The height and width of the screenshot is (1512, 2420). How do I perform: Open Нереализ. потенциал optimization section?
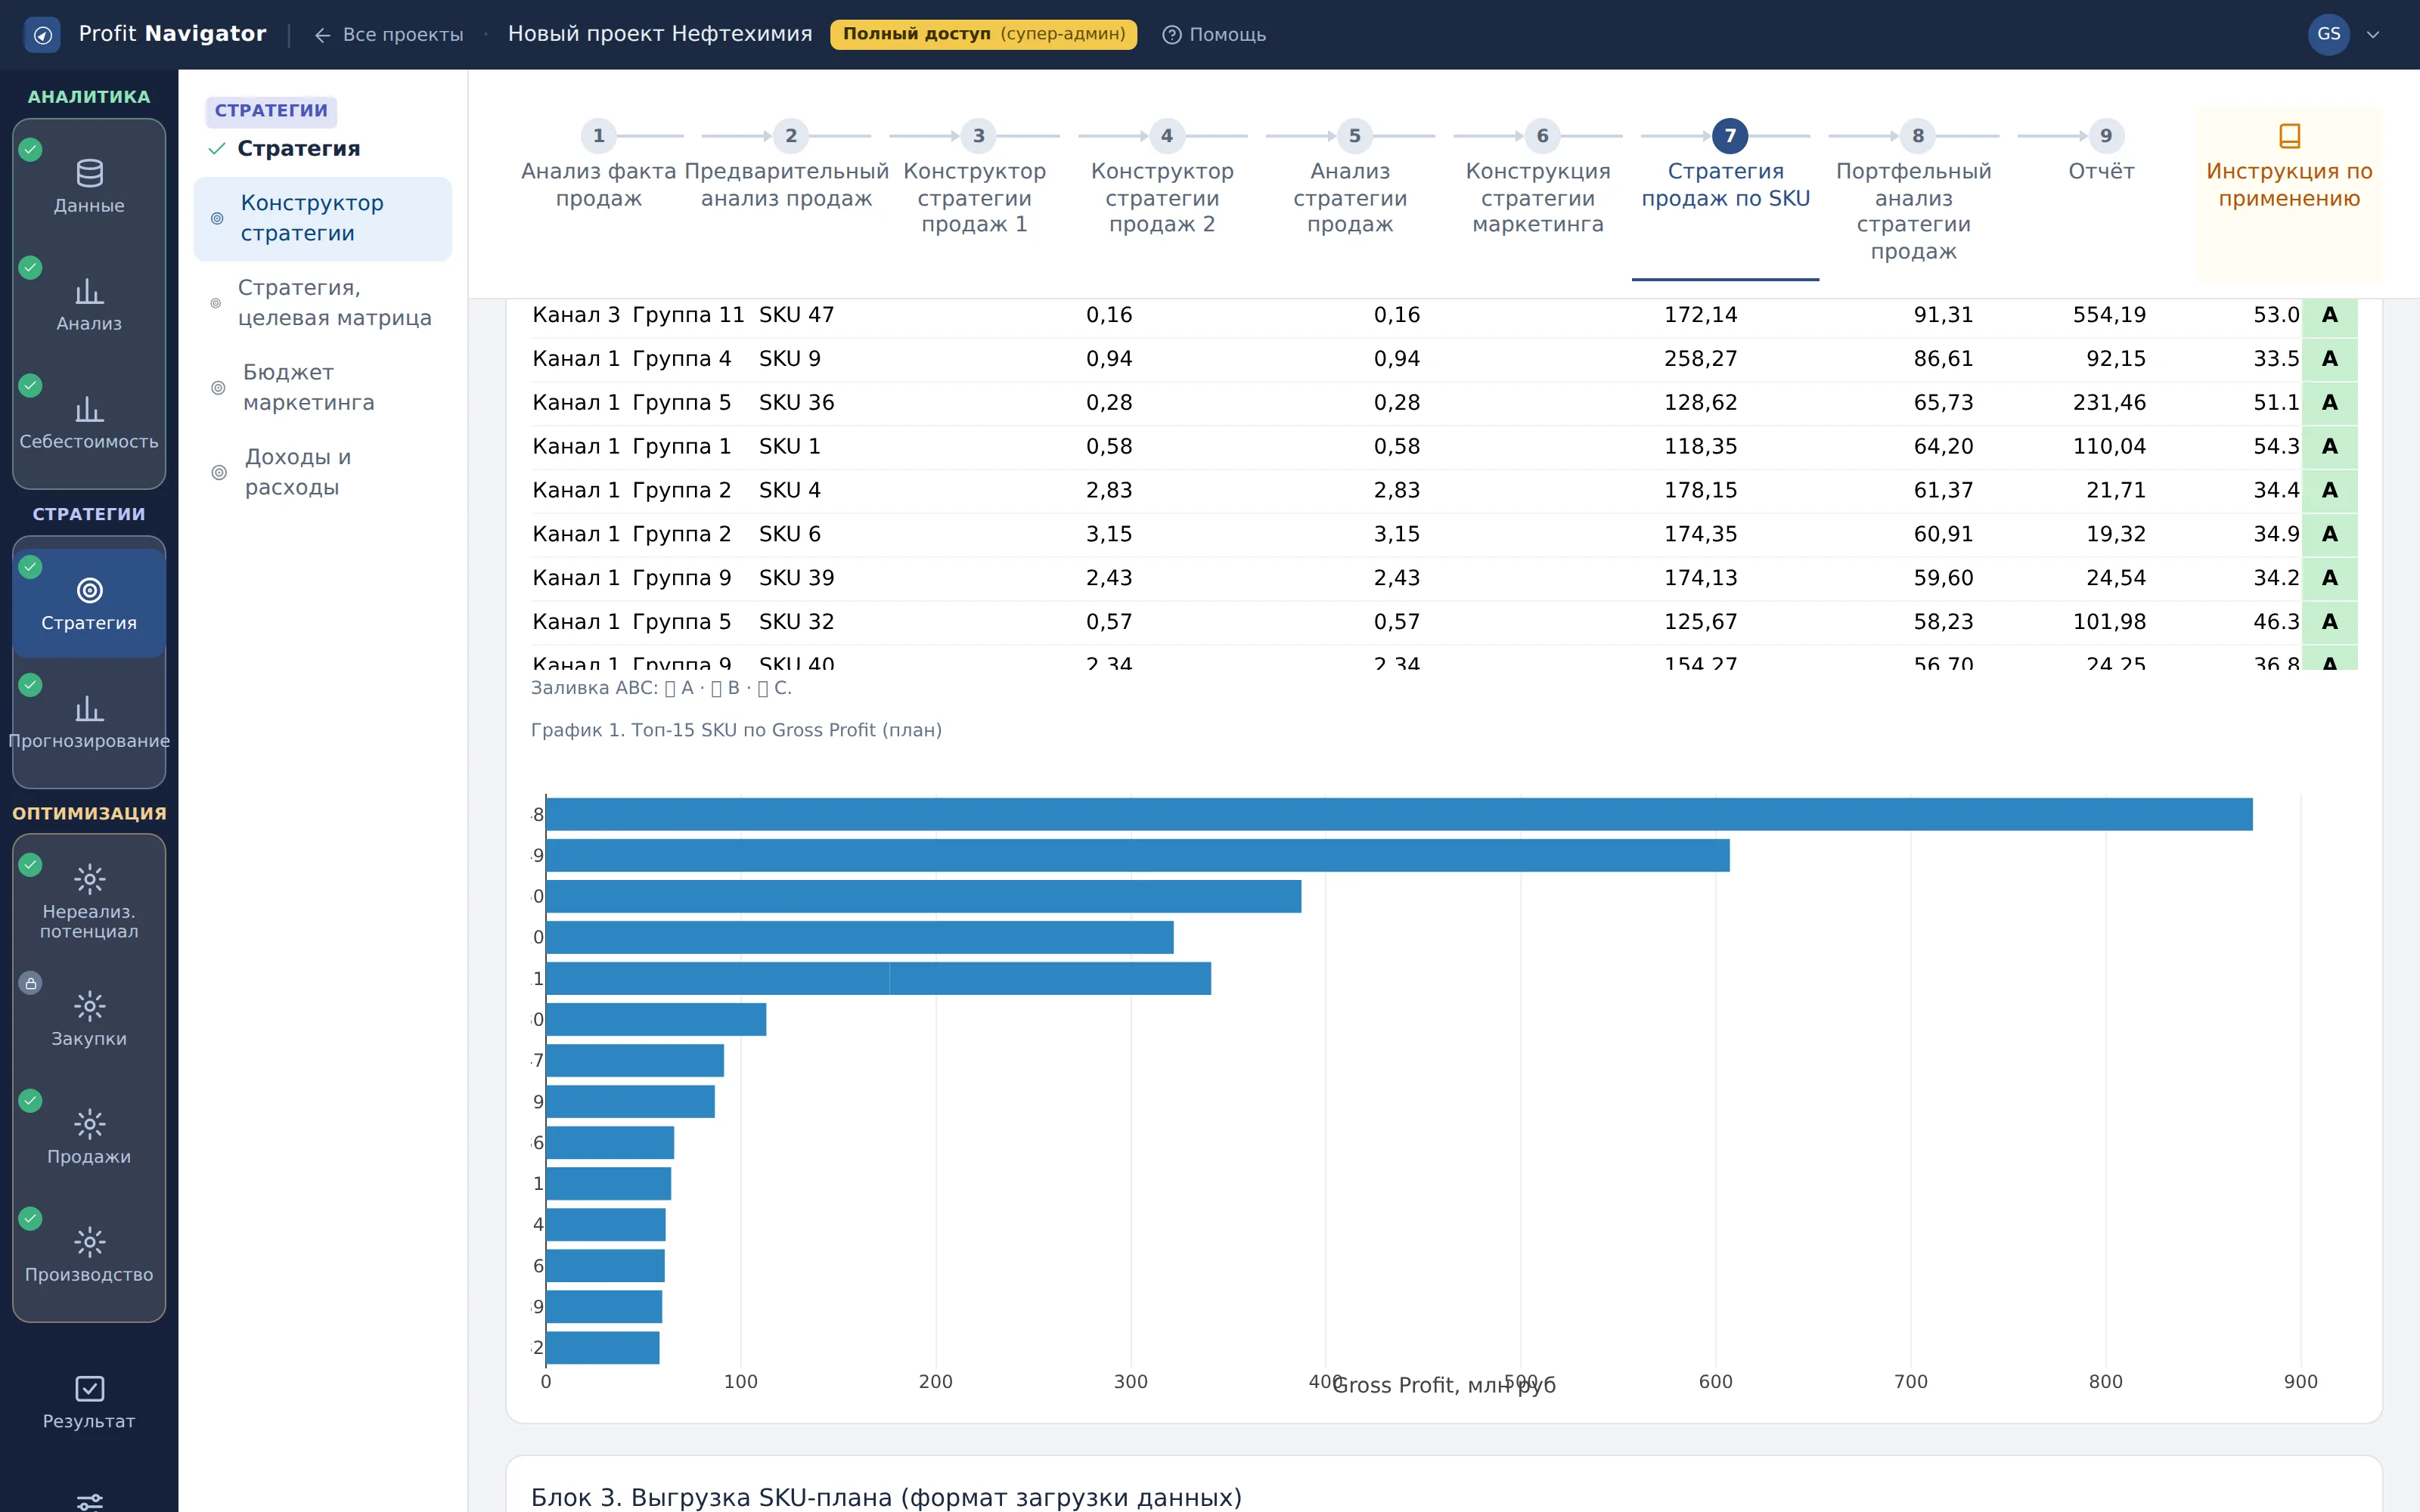89,900
